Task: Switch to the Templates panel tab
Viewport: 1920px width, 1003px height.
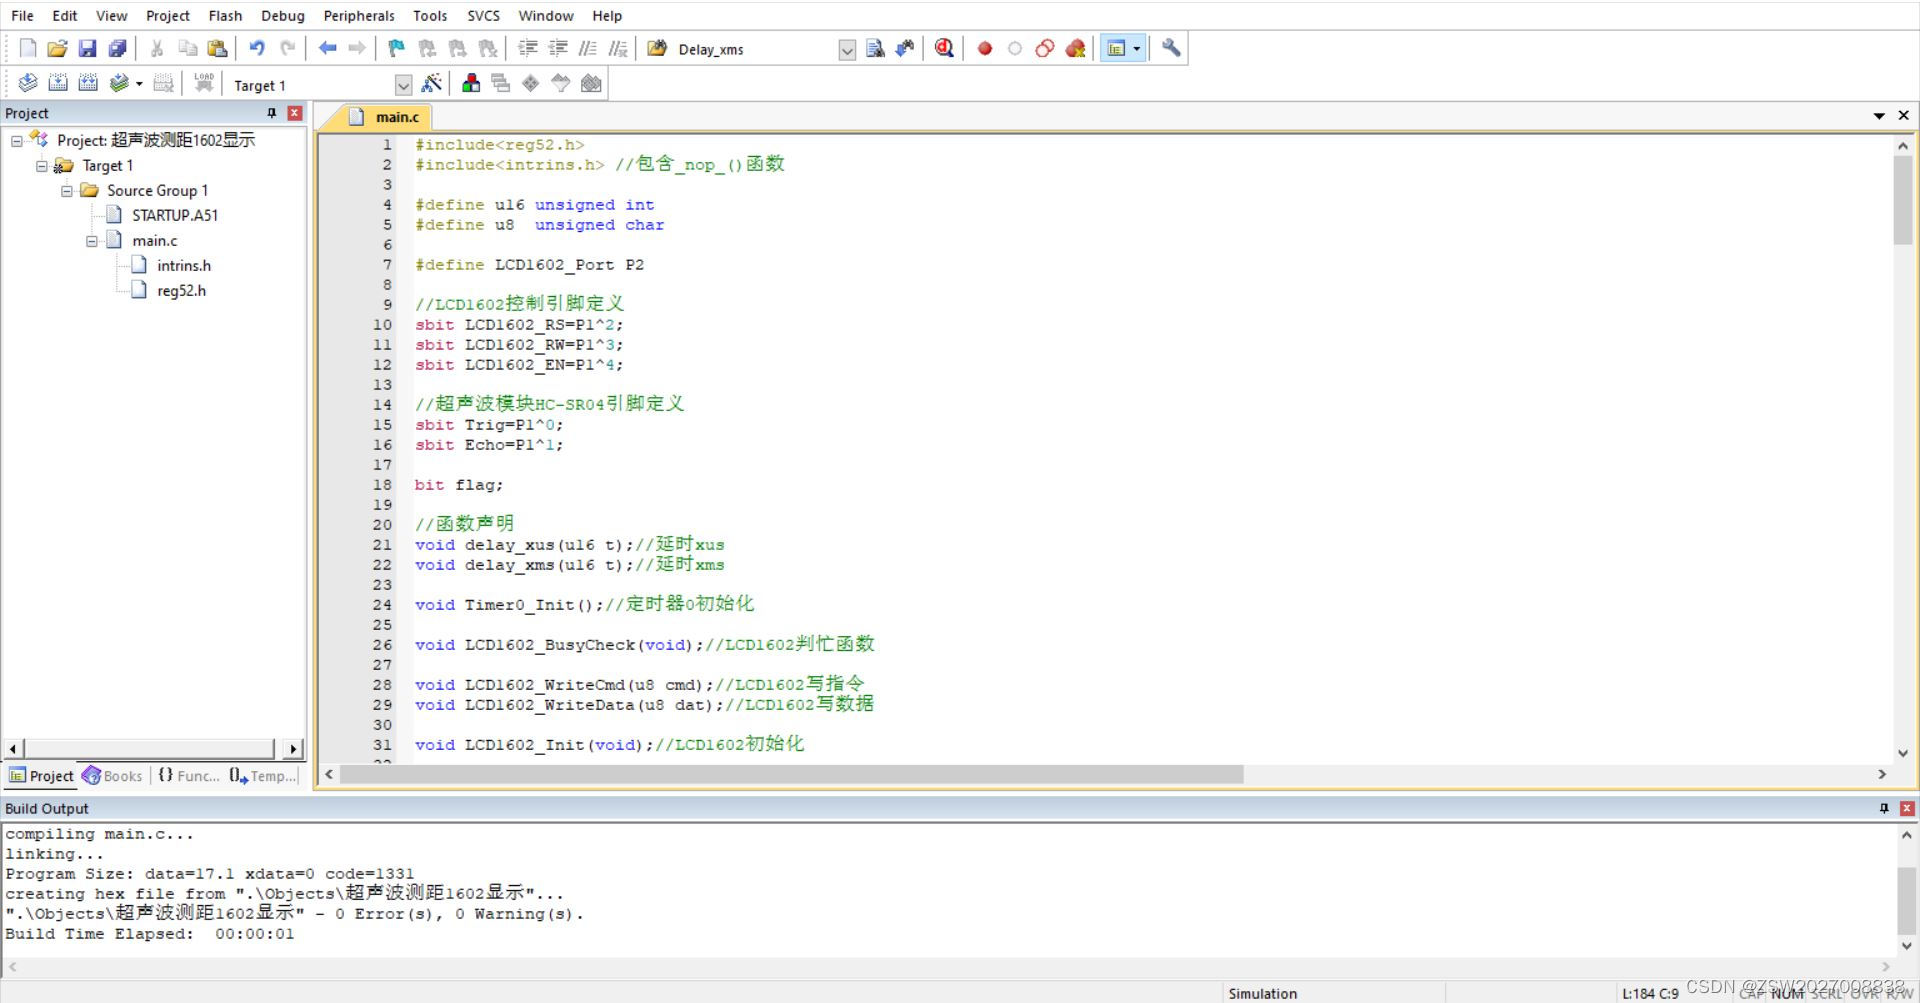Action: (263, 775)
